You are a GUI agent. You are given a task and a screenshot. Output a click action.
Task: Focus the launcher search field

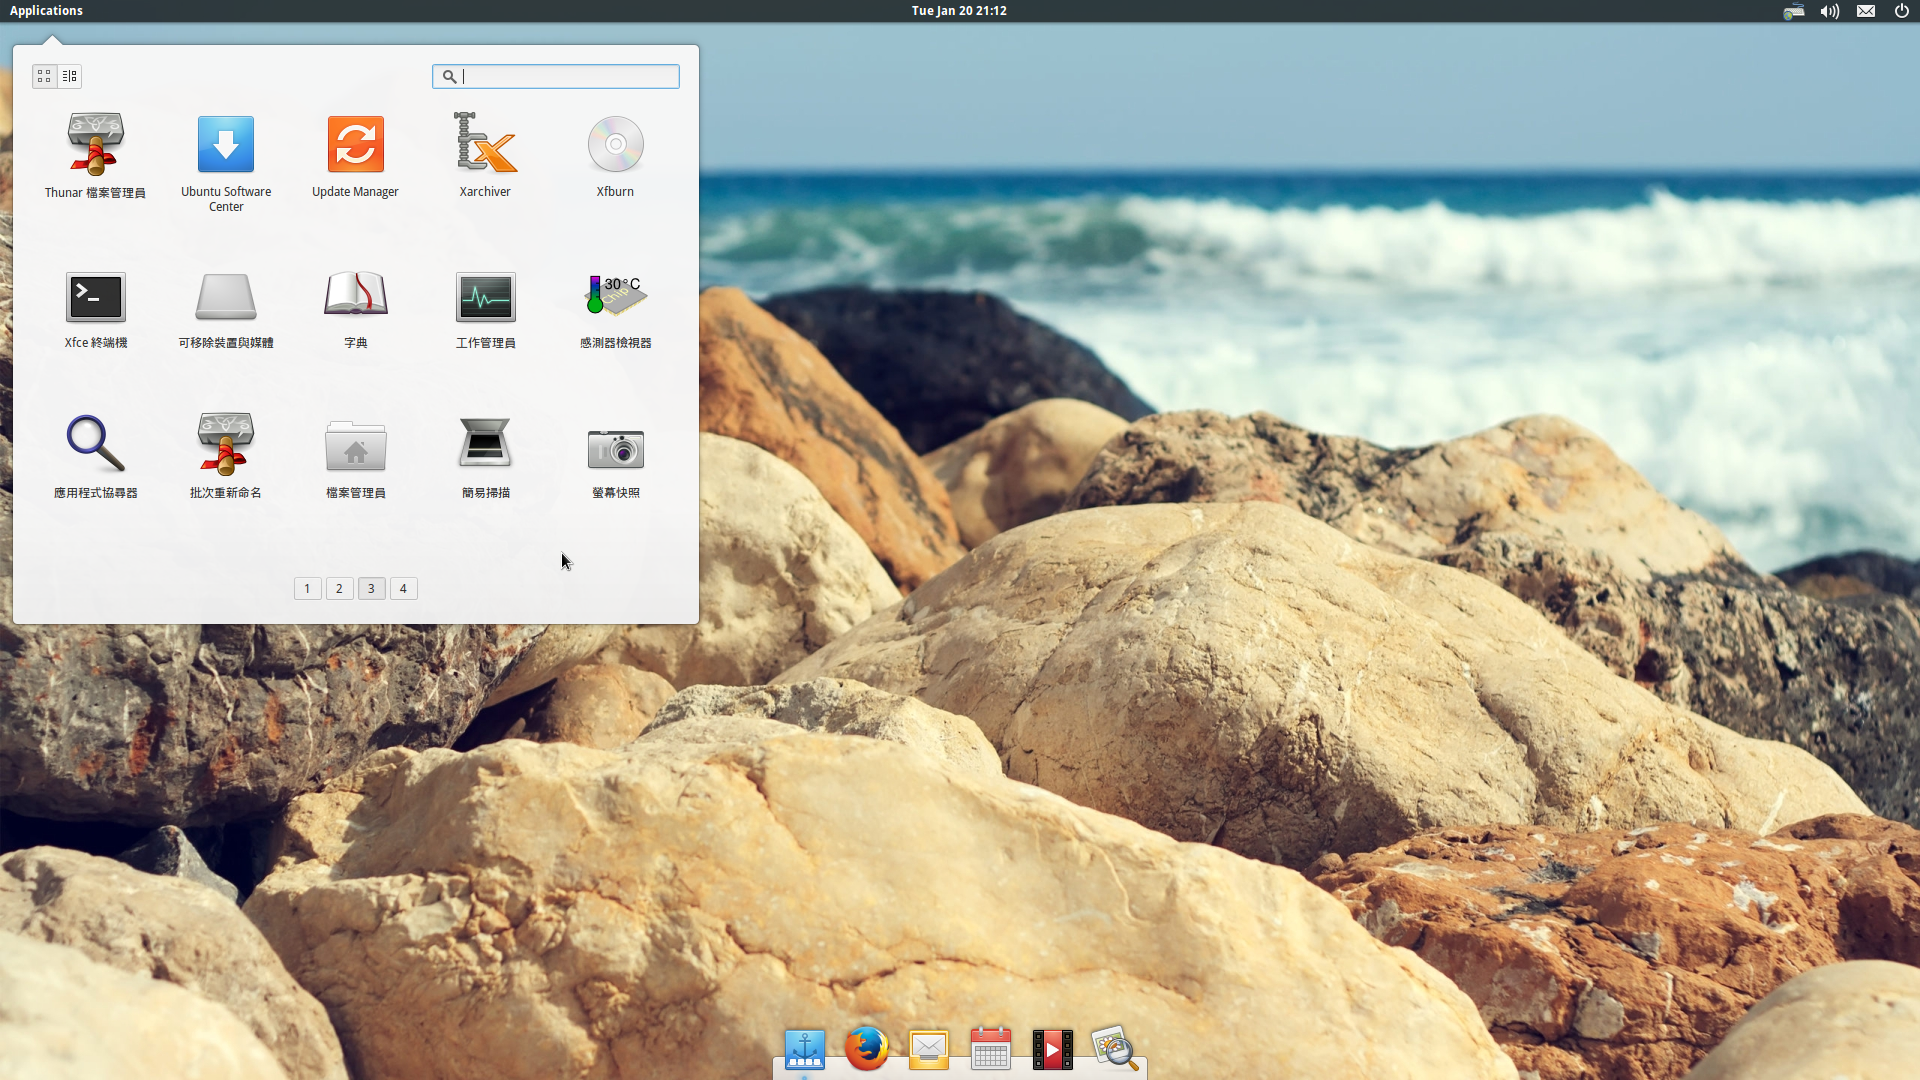tap(556, 76)
